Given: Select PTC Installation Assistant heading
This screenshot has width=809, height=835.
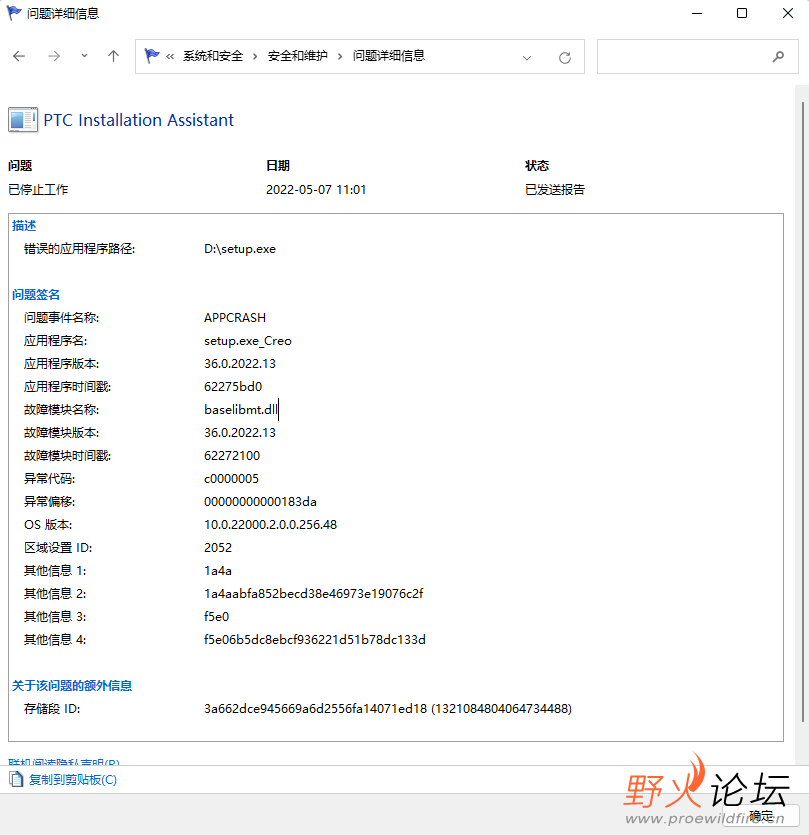Looking at the screenshot, I should tap(138, 120).
